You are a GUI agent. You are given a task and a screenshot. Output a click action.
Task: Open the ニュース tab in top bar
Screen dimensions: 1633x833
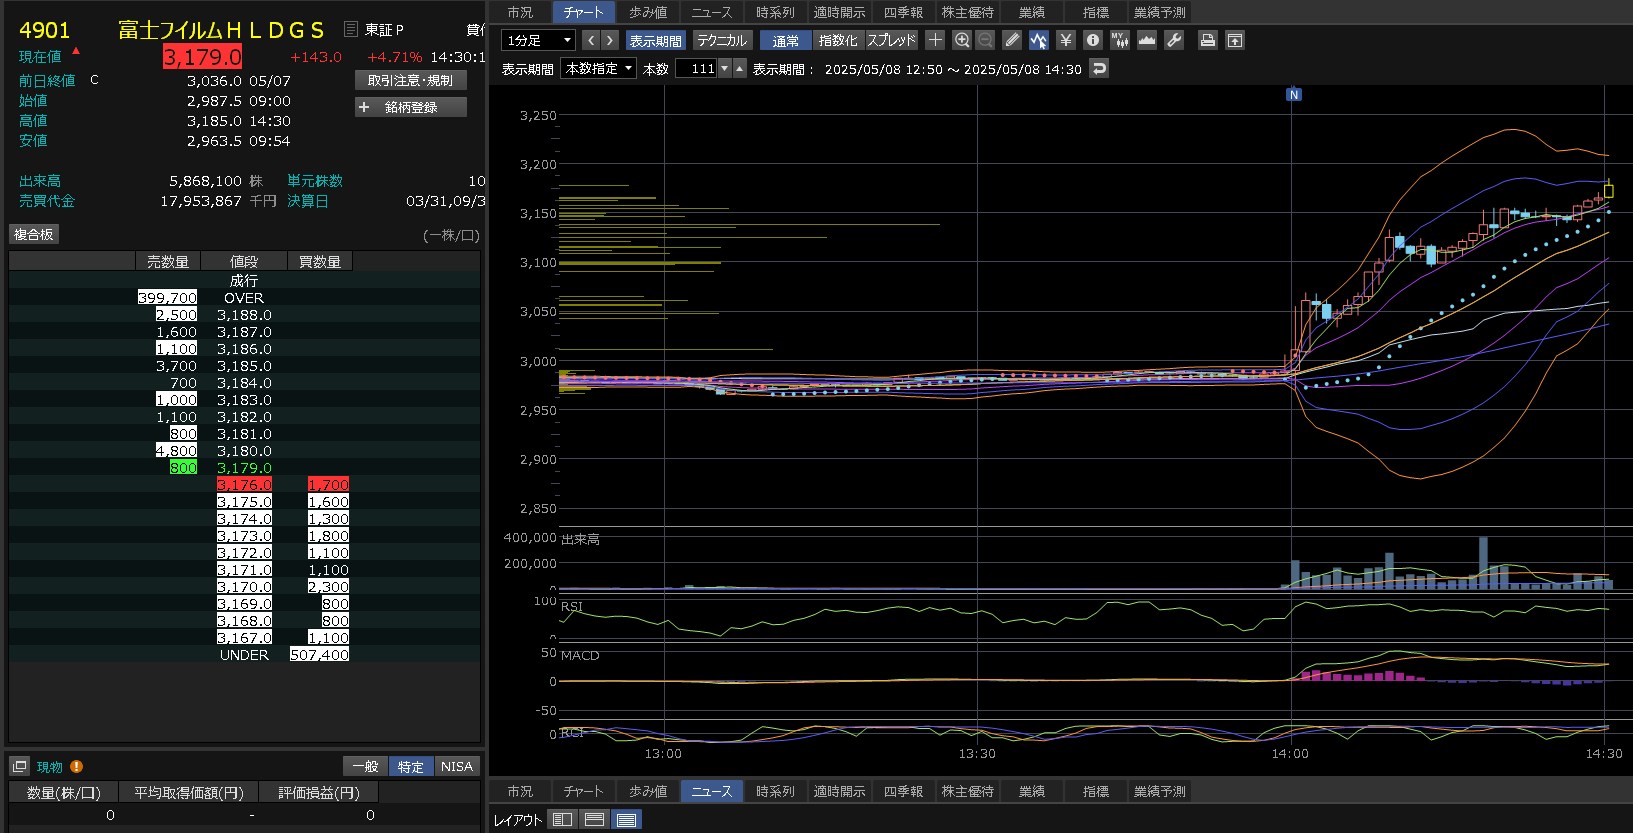pyautogui.click(x=712, y=12)
